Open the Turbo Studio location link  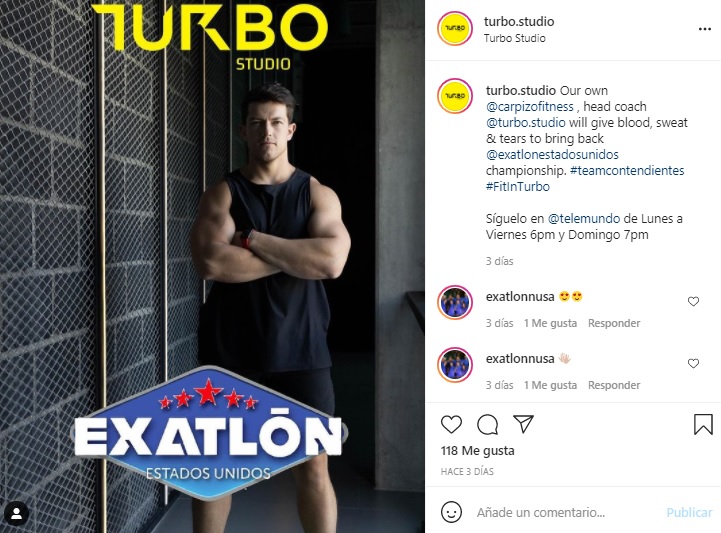pyautogui.click(x=515, y=38)
